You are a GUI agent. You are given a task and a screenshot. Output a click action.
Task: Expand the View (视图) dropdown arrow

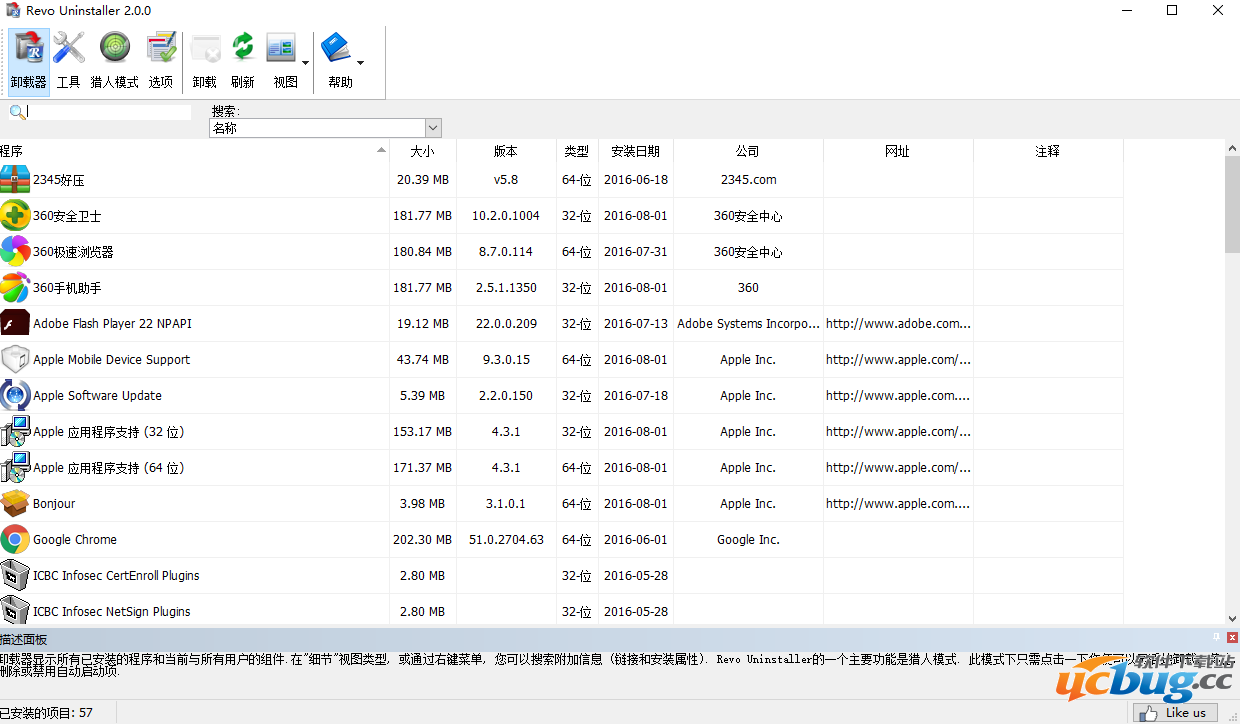point(305,63)
